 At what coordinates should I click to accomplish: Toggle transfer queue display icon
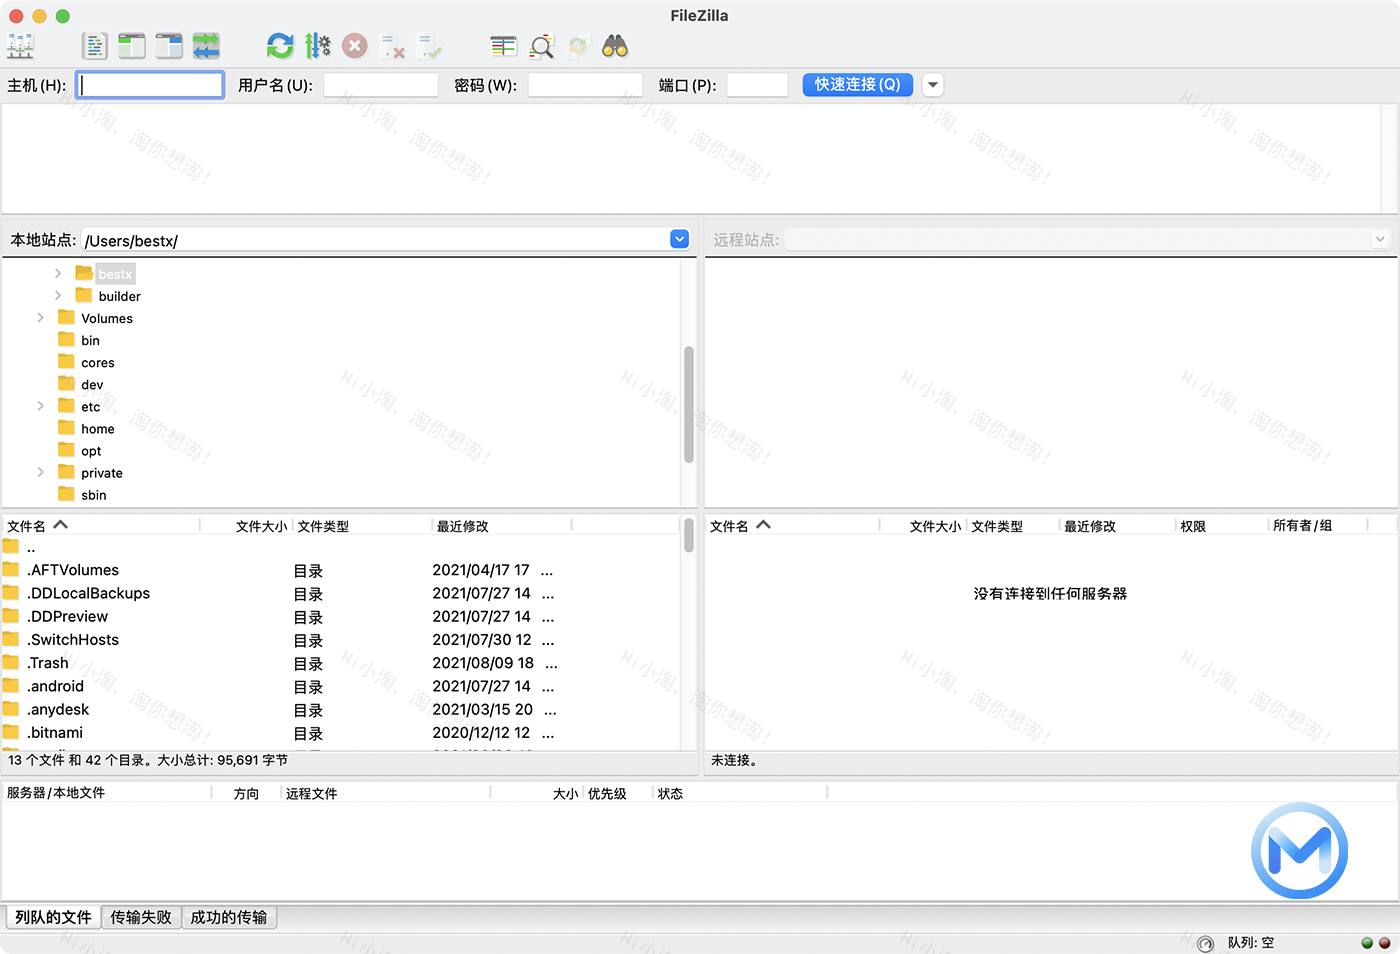tap(206, 46)
